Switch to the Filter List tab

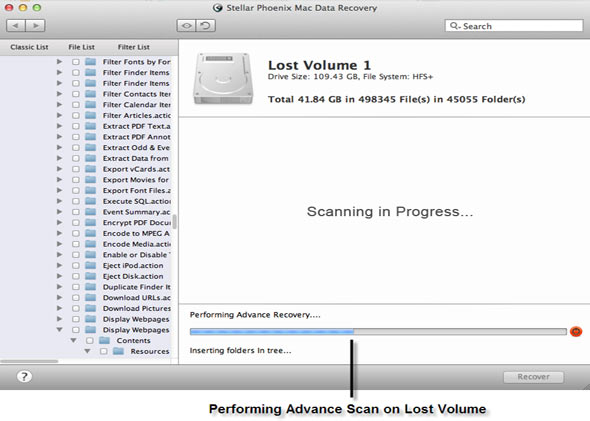pos(134,47)
